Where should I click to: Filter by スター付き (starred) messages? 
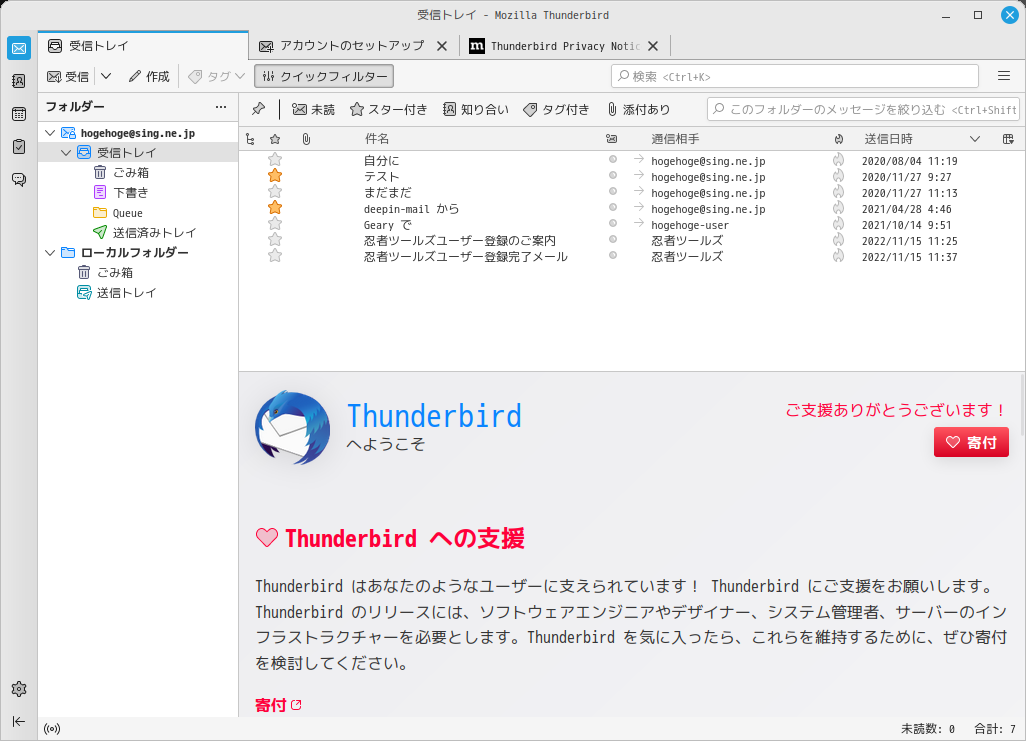[x=389, y=109]
